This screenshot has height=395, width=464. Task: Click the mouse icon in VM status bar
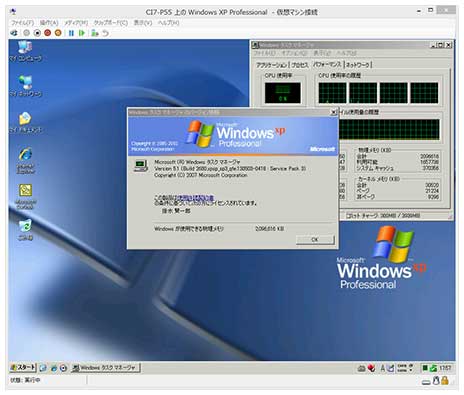[x=436, y=380]
